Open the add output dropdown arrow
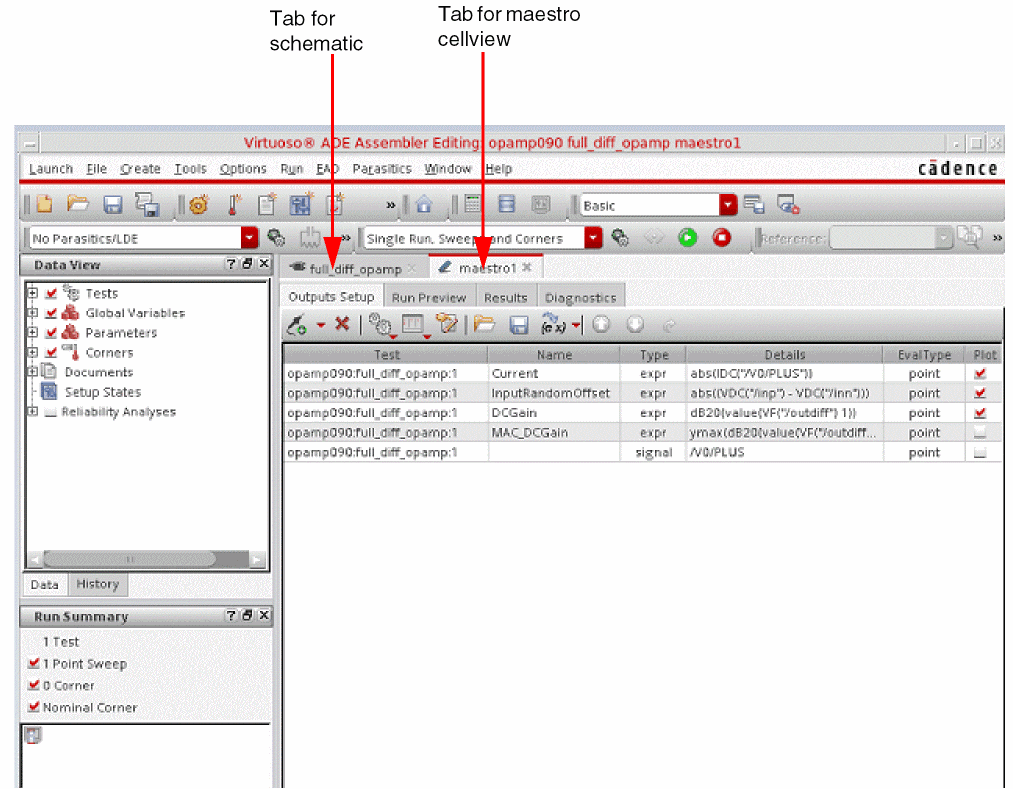 click(x=320, y=325)
